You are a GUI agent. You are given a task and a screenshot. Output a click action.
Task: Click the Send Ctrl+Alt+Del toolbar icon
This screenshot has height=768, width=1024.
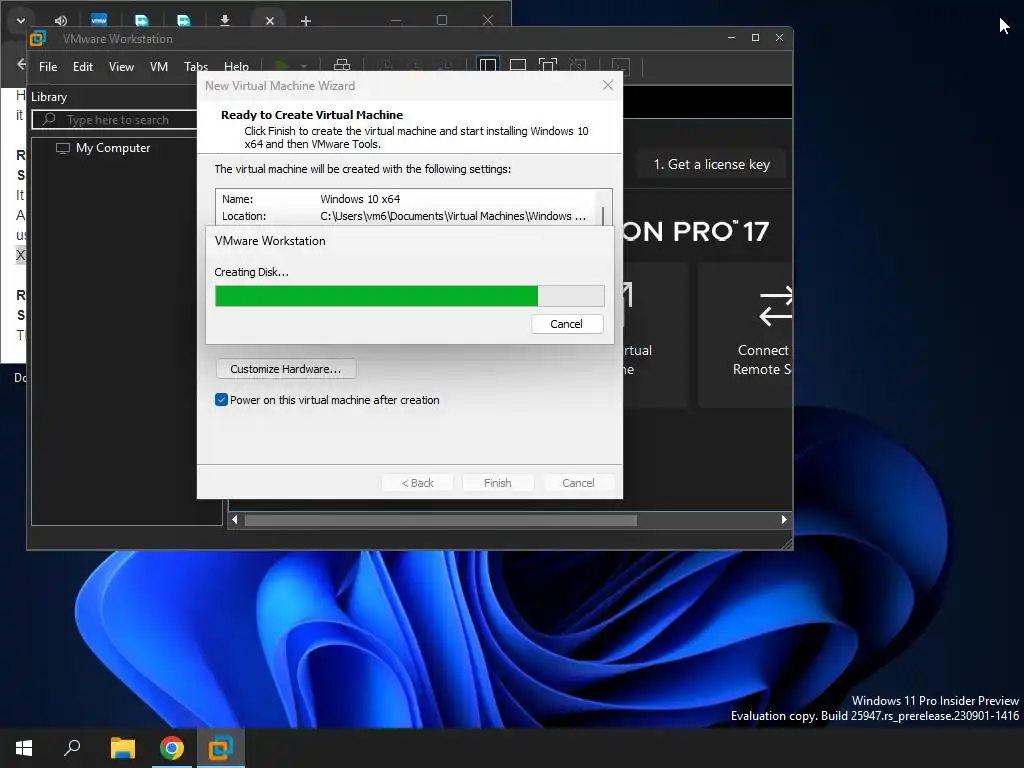pos(342,65)
